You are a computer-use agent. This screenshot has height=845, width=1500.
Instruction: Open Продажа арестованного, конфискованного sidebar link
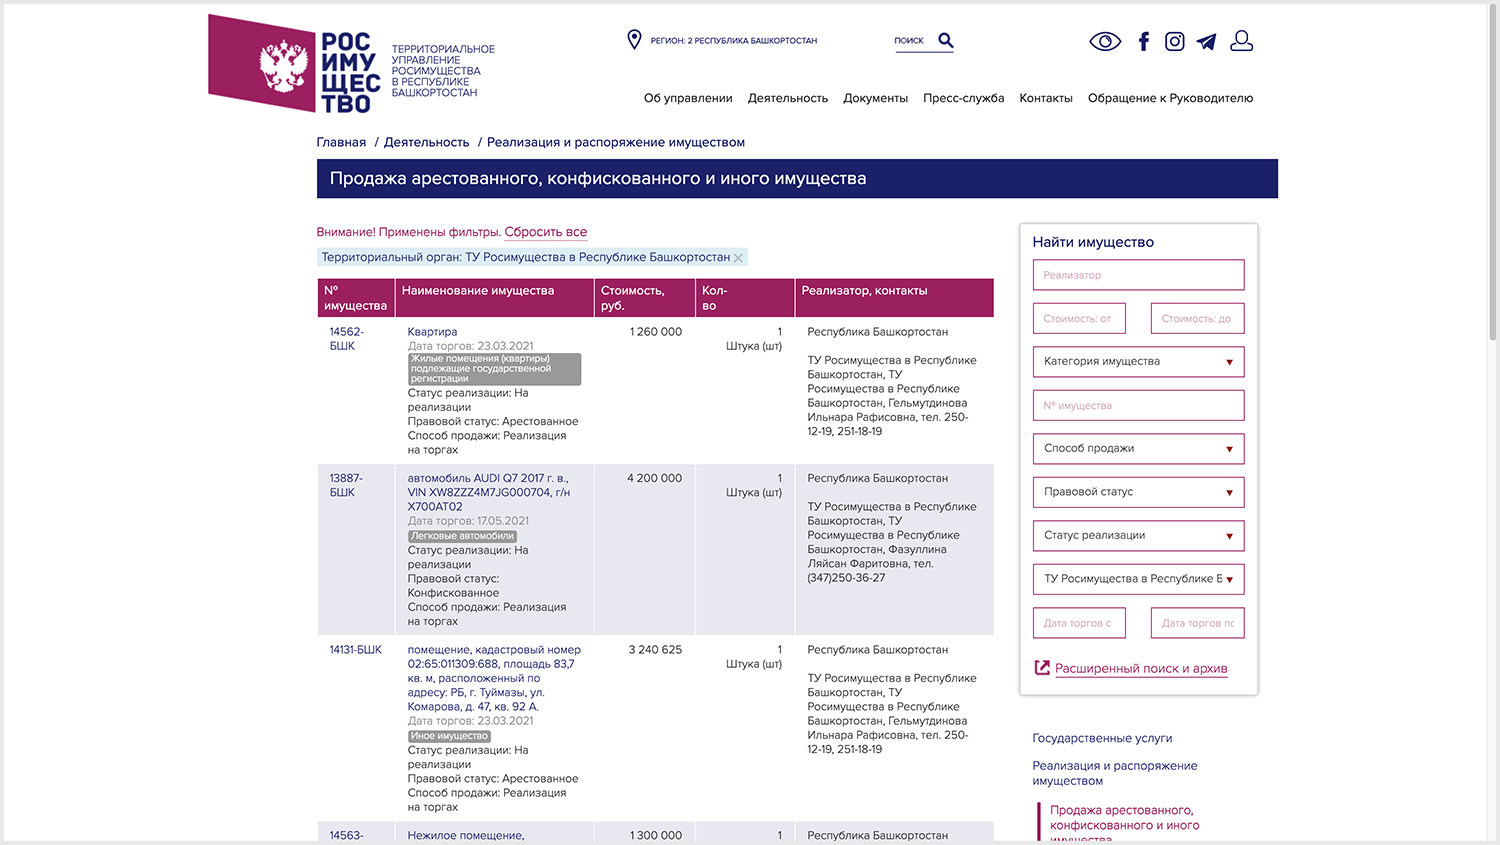tap(1124, 825)
